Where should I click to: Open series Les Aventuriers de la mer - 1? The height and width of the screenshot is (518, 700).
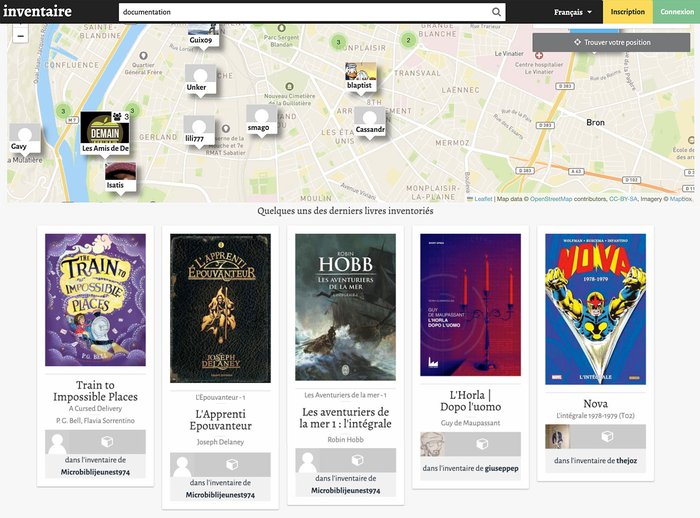[x=346, y=395]
